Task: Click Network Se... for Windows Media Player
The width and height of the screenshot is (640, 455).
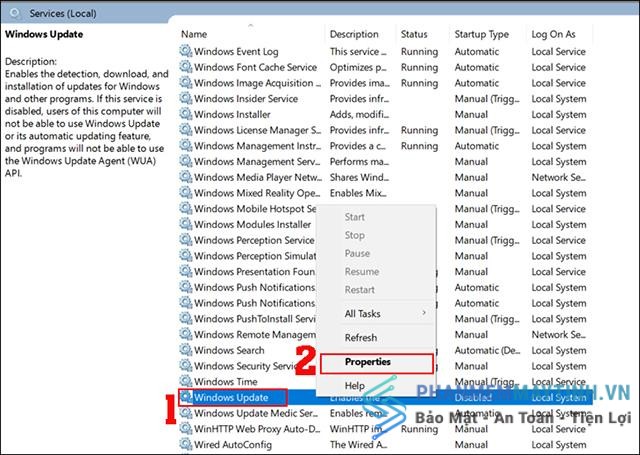Action: tap(558, 177)
